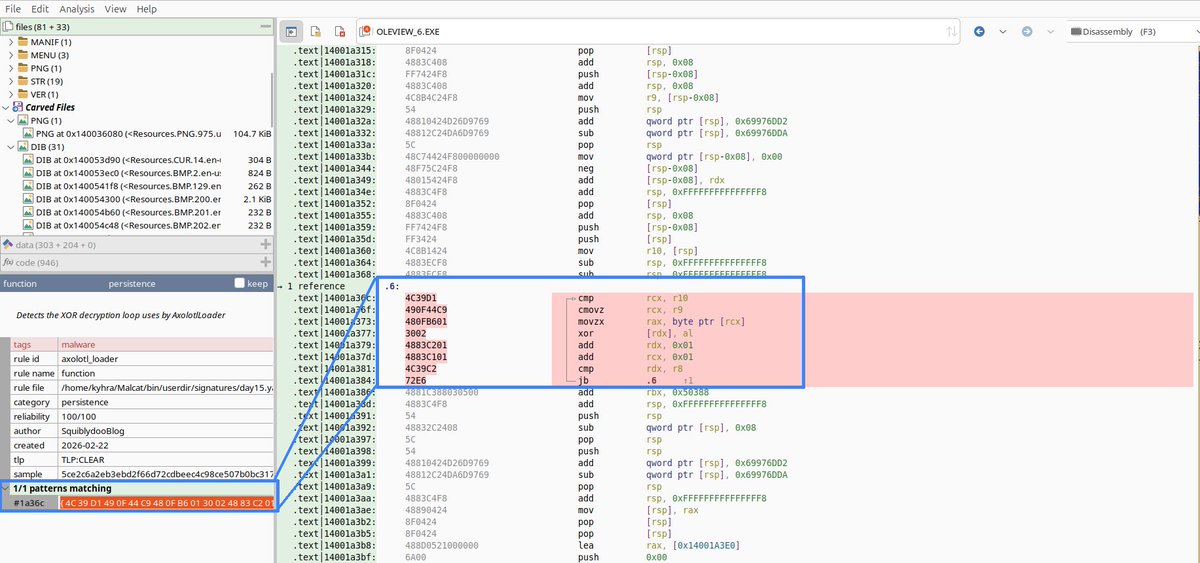Select the VER folder icon

click(x=23, y=94)
